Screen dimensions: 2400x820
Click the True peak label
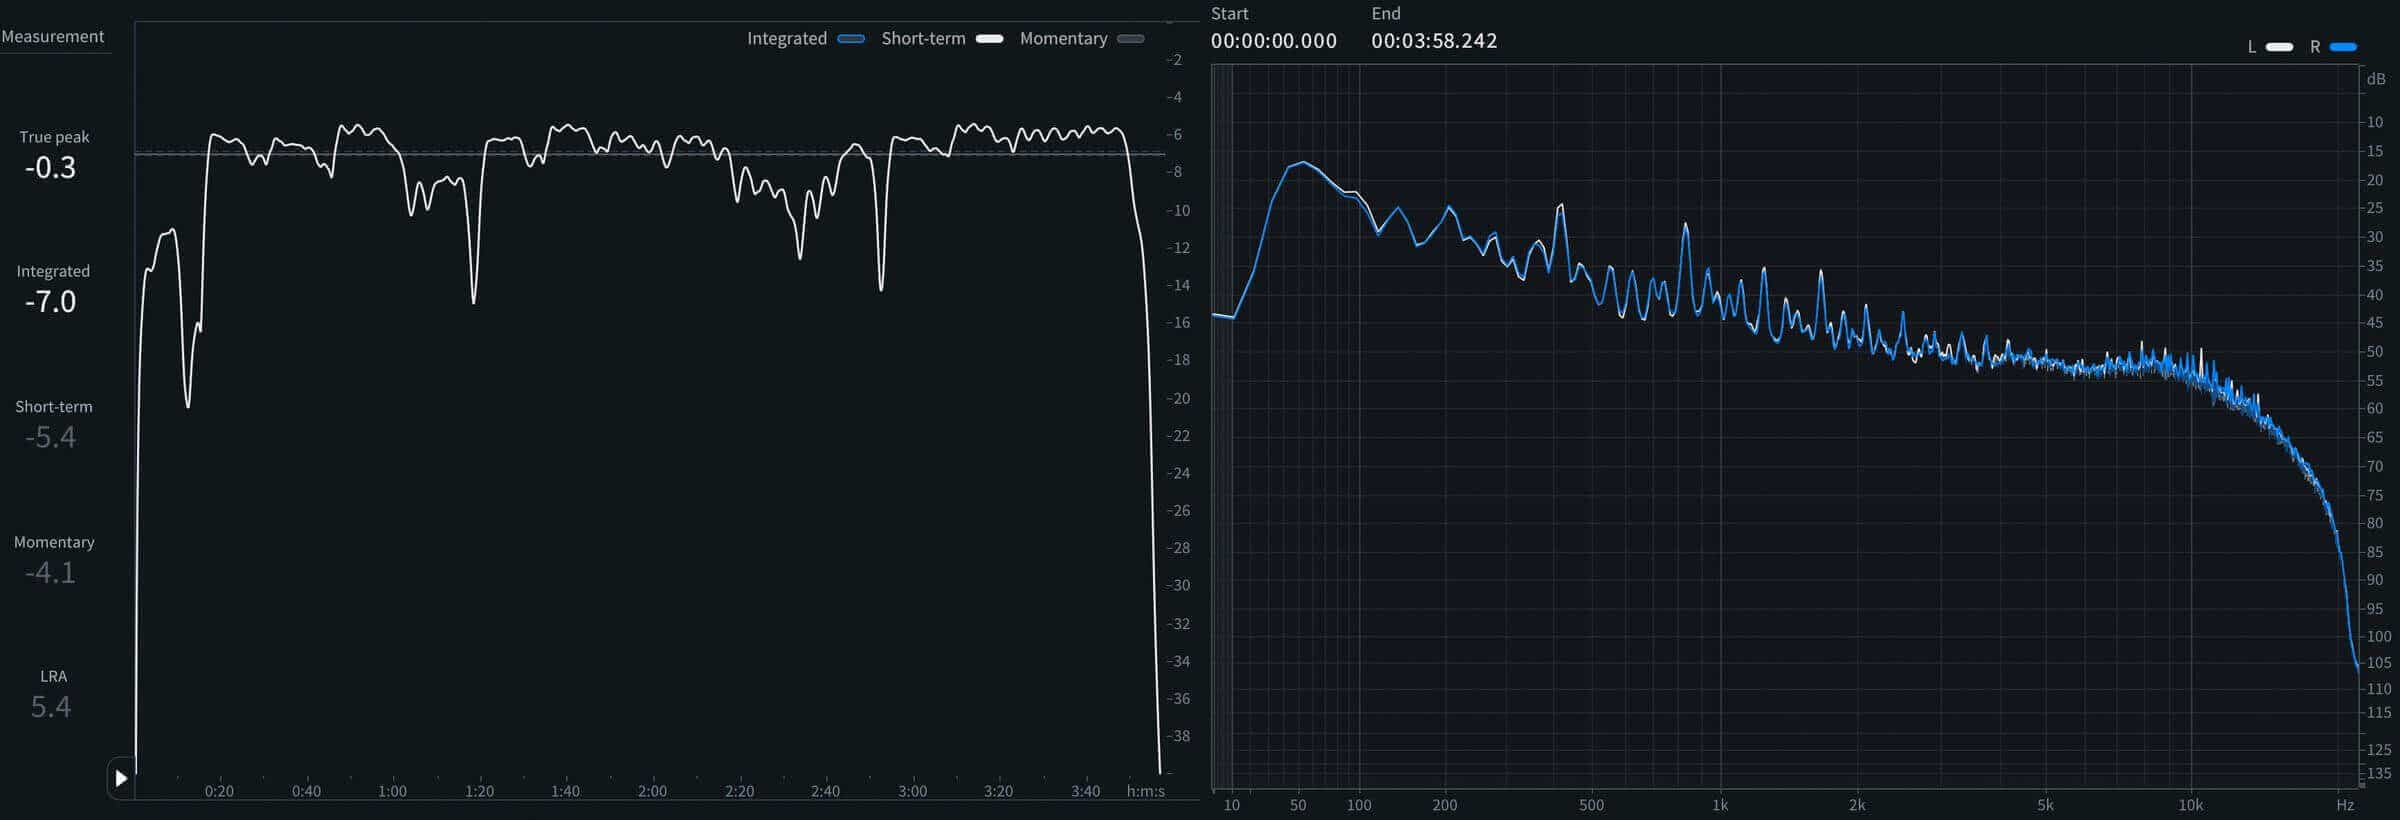(54, 137)
